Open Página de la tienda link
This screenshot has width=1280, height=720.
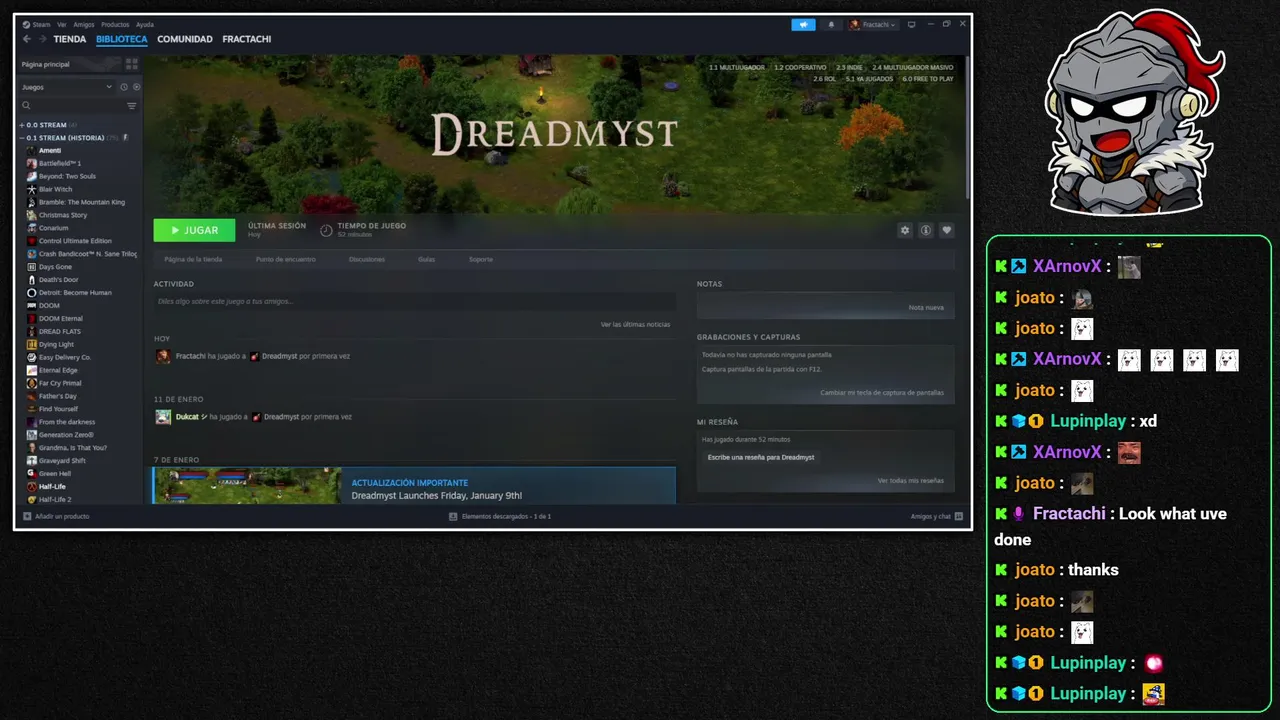[x=193, y=259]
